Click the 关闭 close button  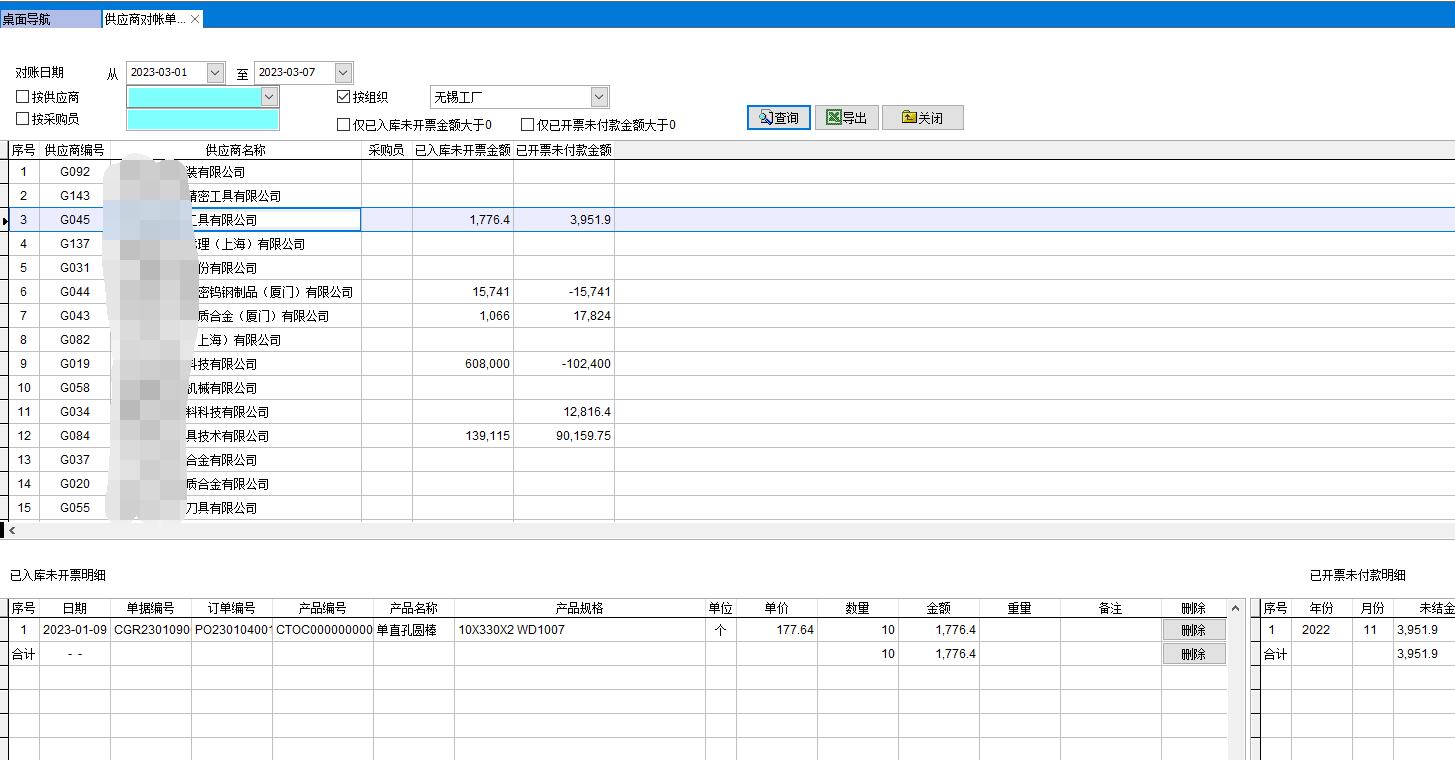[x=921, y=118]
